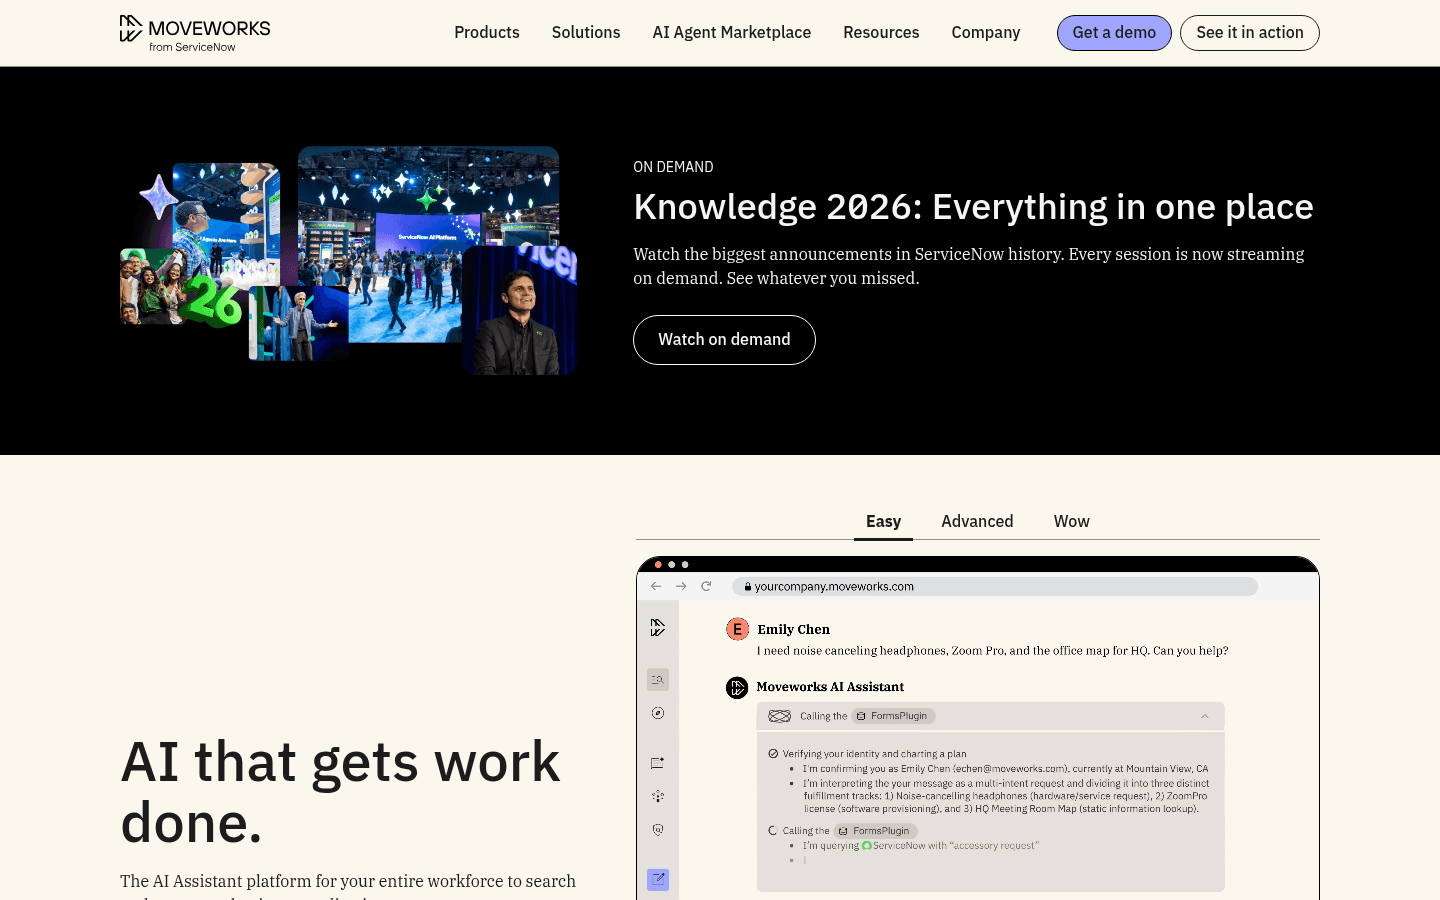This screenshot has height=900, width=1440.
Task: Click the Moveworks logo in demo sidebar
Action: (x=657, y=628)
